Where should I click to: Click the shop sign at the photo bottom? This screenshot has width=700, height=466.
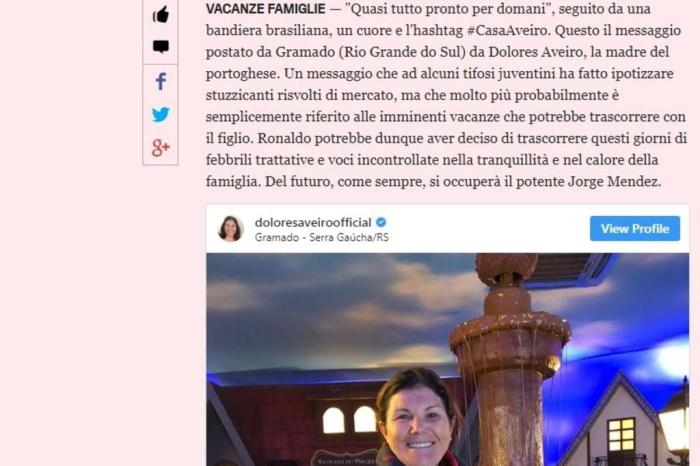click(x=345, y=459)
